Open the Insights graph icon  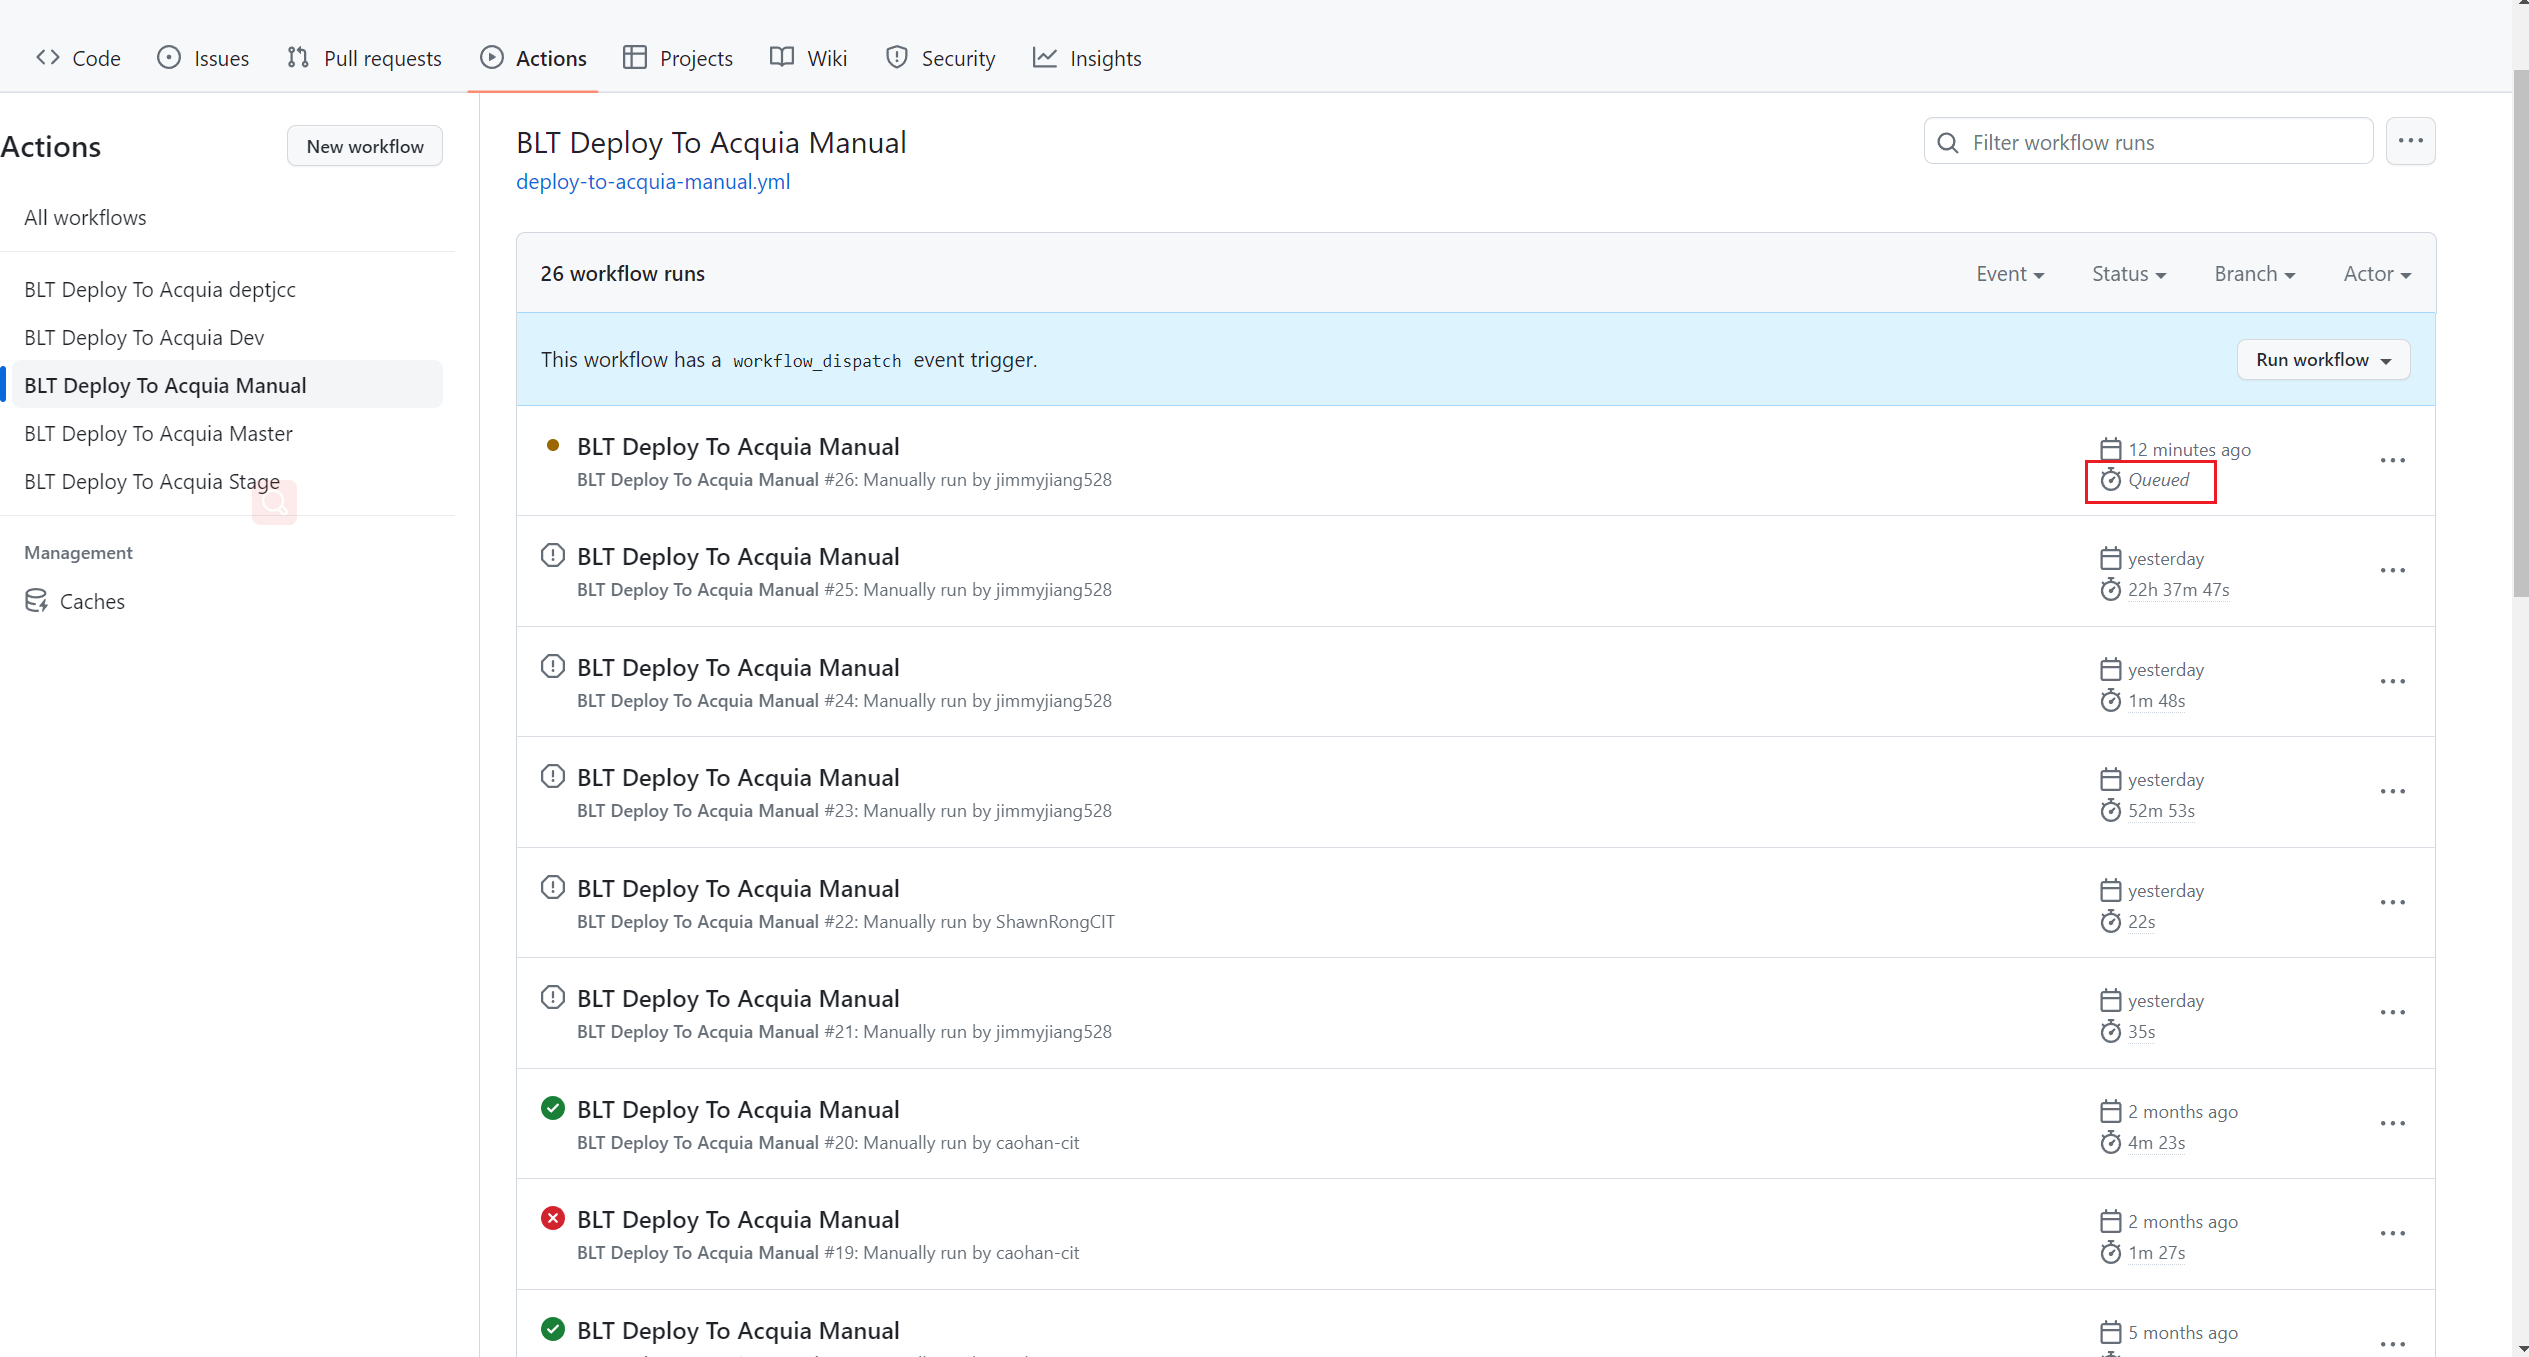tap(1044, 57)
